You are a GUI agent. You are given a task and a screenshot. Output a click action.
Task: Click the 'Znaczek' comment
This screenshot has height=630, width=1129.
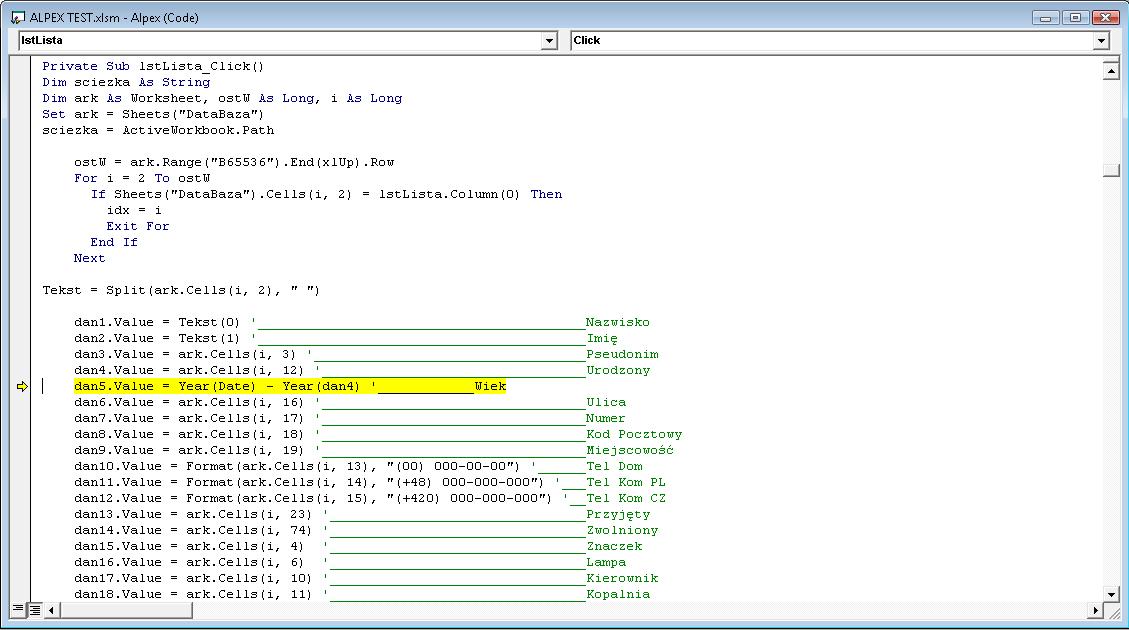(x=614, y=546)
